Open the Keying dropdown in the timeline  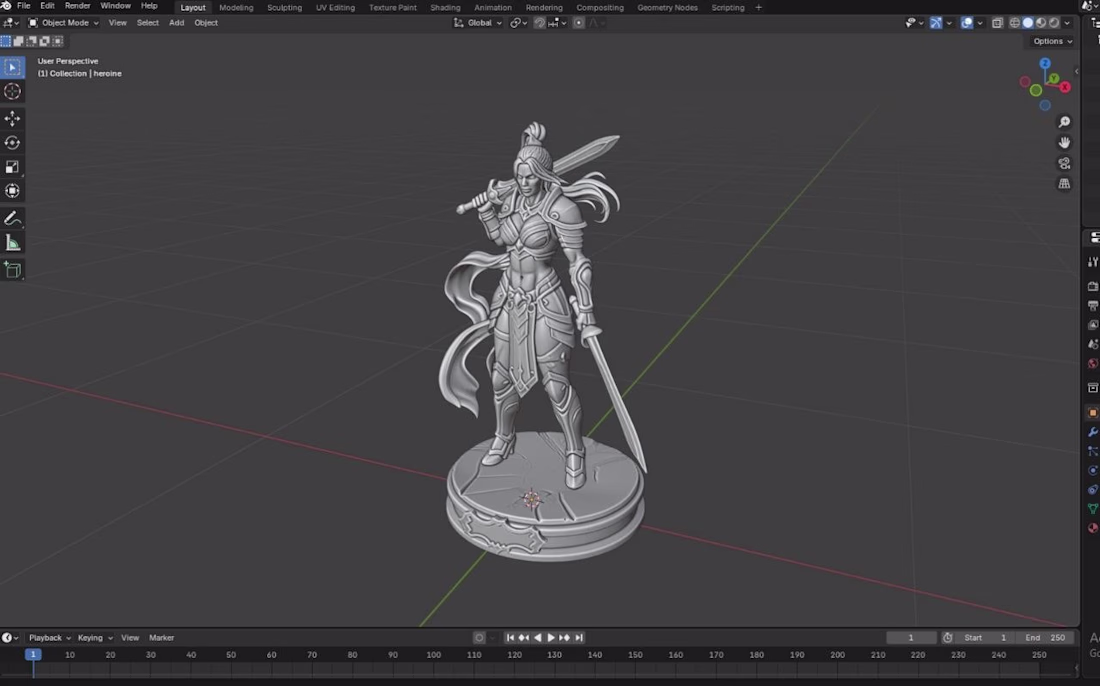(x=95, y=638)
